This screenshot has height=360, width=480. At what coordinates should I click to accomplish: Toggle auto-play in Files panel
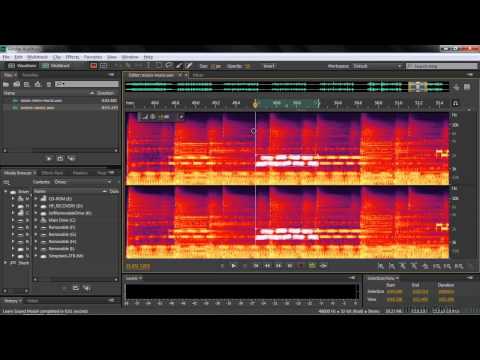point(71,159)
